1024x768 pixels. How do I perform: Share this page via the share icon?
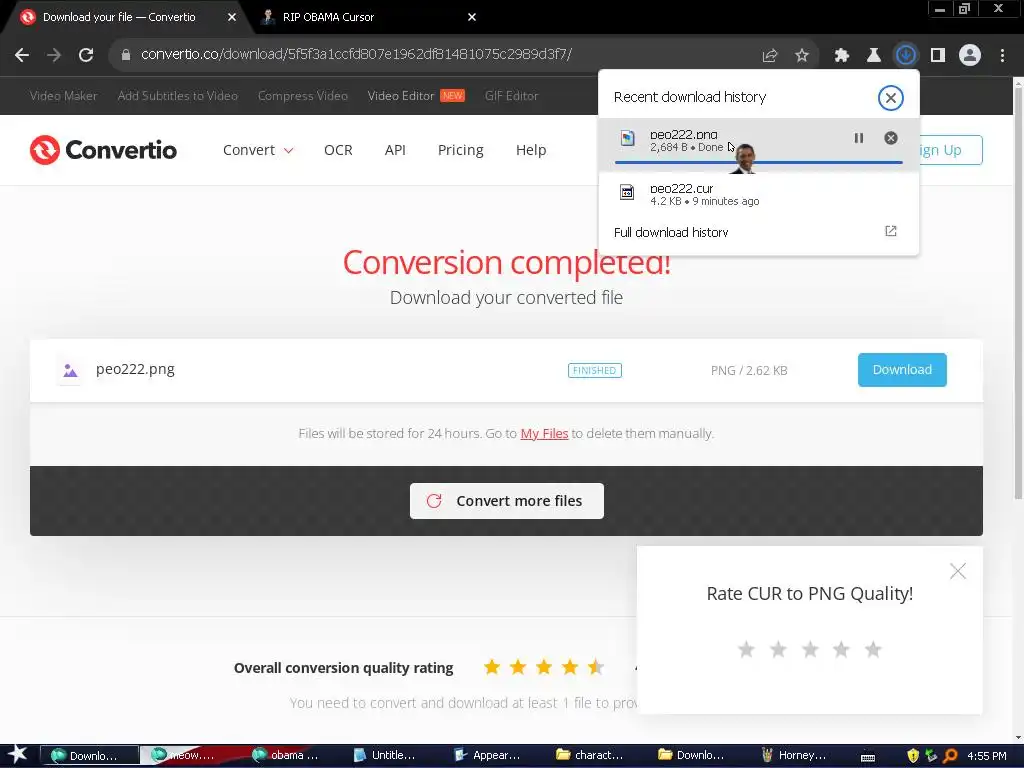pos(769,56)
